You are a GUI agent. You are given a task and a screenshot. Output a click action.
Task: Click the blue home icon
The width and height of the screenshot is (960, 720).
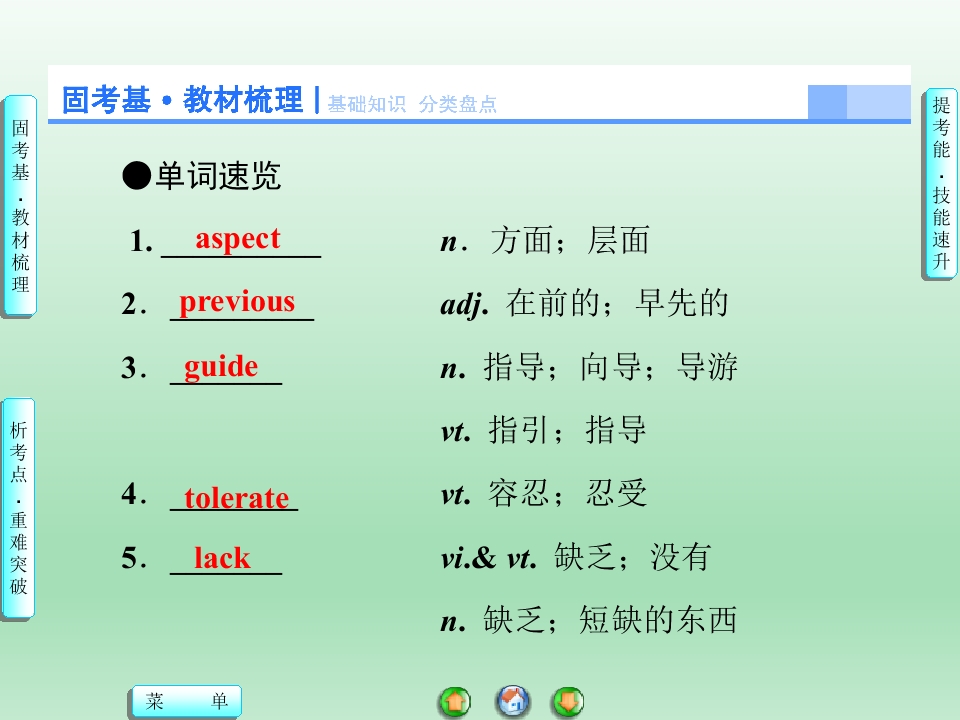click(x=512, y=701)
